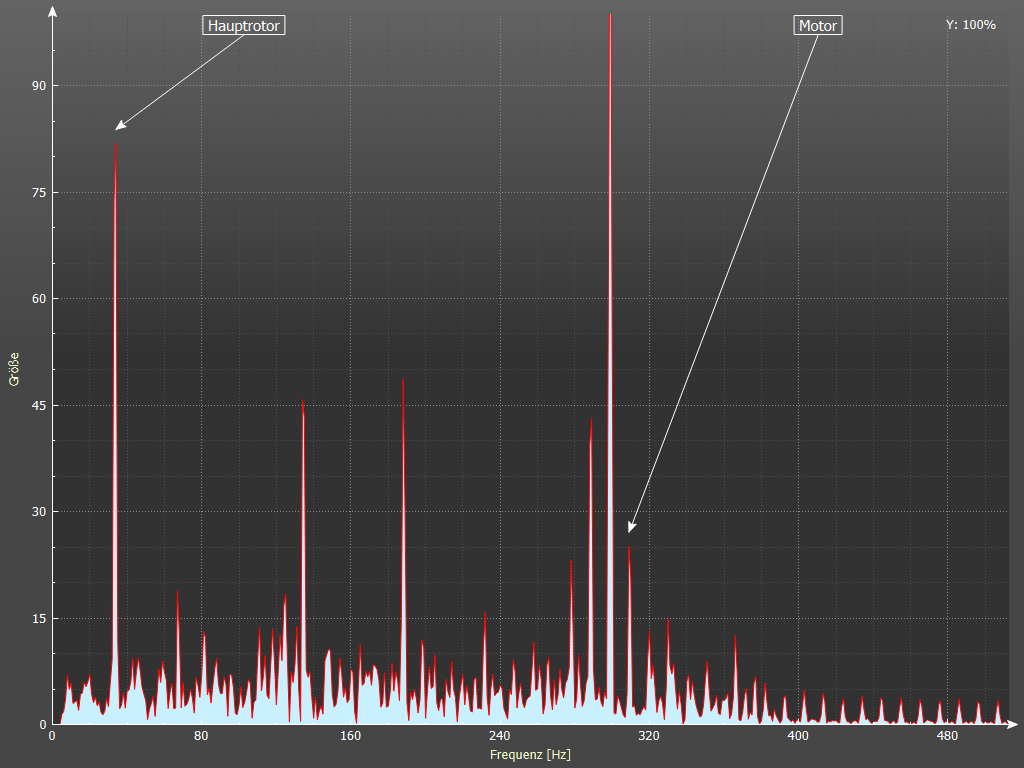This screenshot has height=768, width=1024.
Task: Click the 80 tick on the frequency axis
Action: (x=201, y=737)
